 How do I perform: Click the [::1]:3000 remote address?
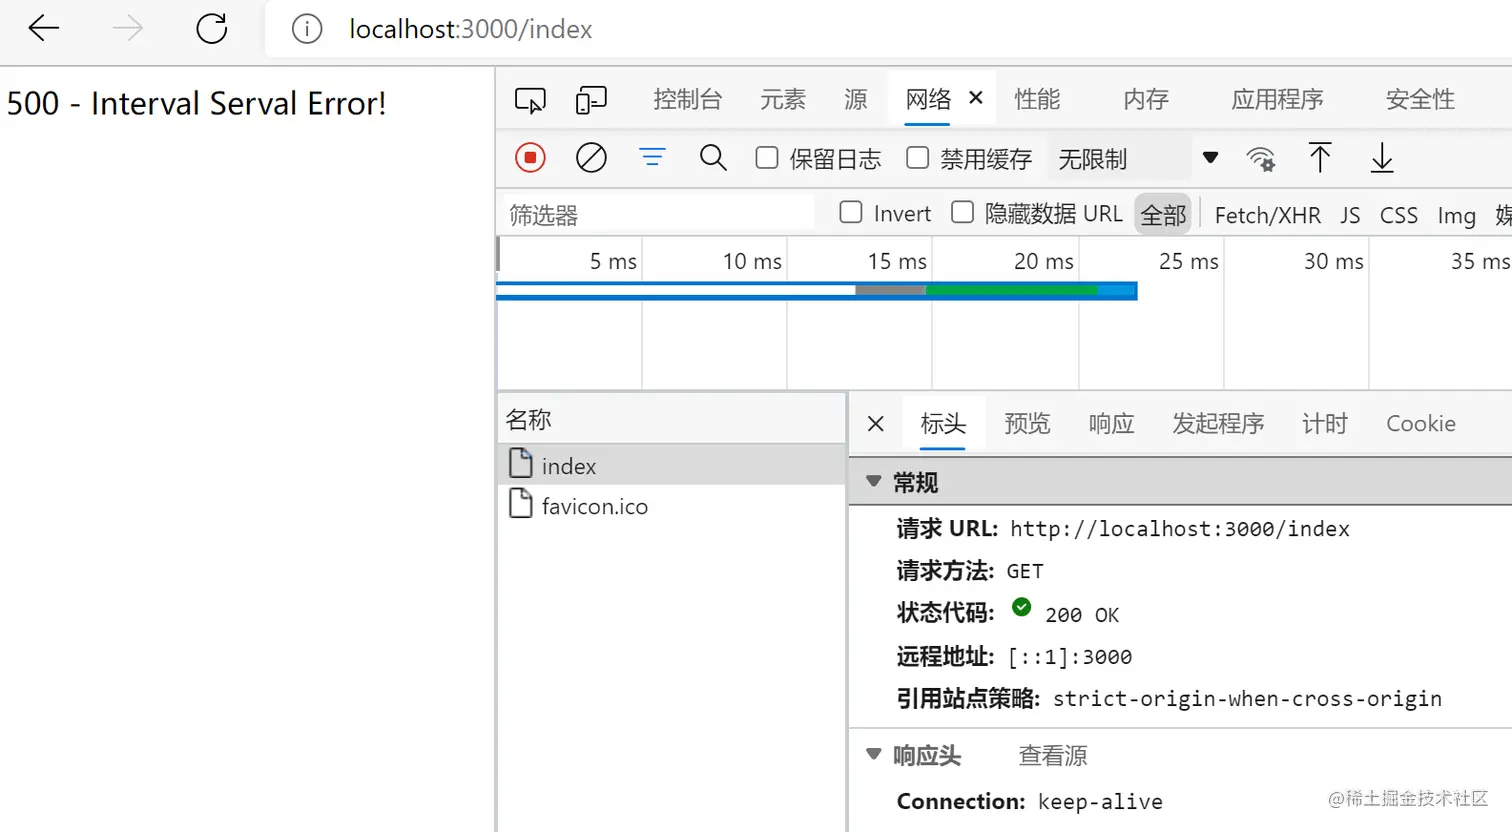pos(1069,657)
